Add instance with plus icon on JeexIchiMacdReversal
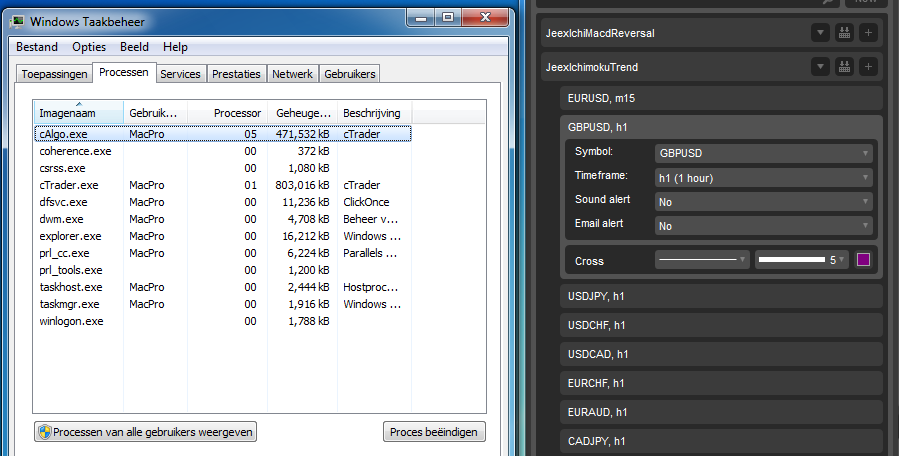The height and width of the screenshot is (456, 899). coord(868,33)
